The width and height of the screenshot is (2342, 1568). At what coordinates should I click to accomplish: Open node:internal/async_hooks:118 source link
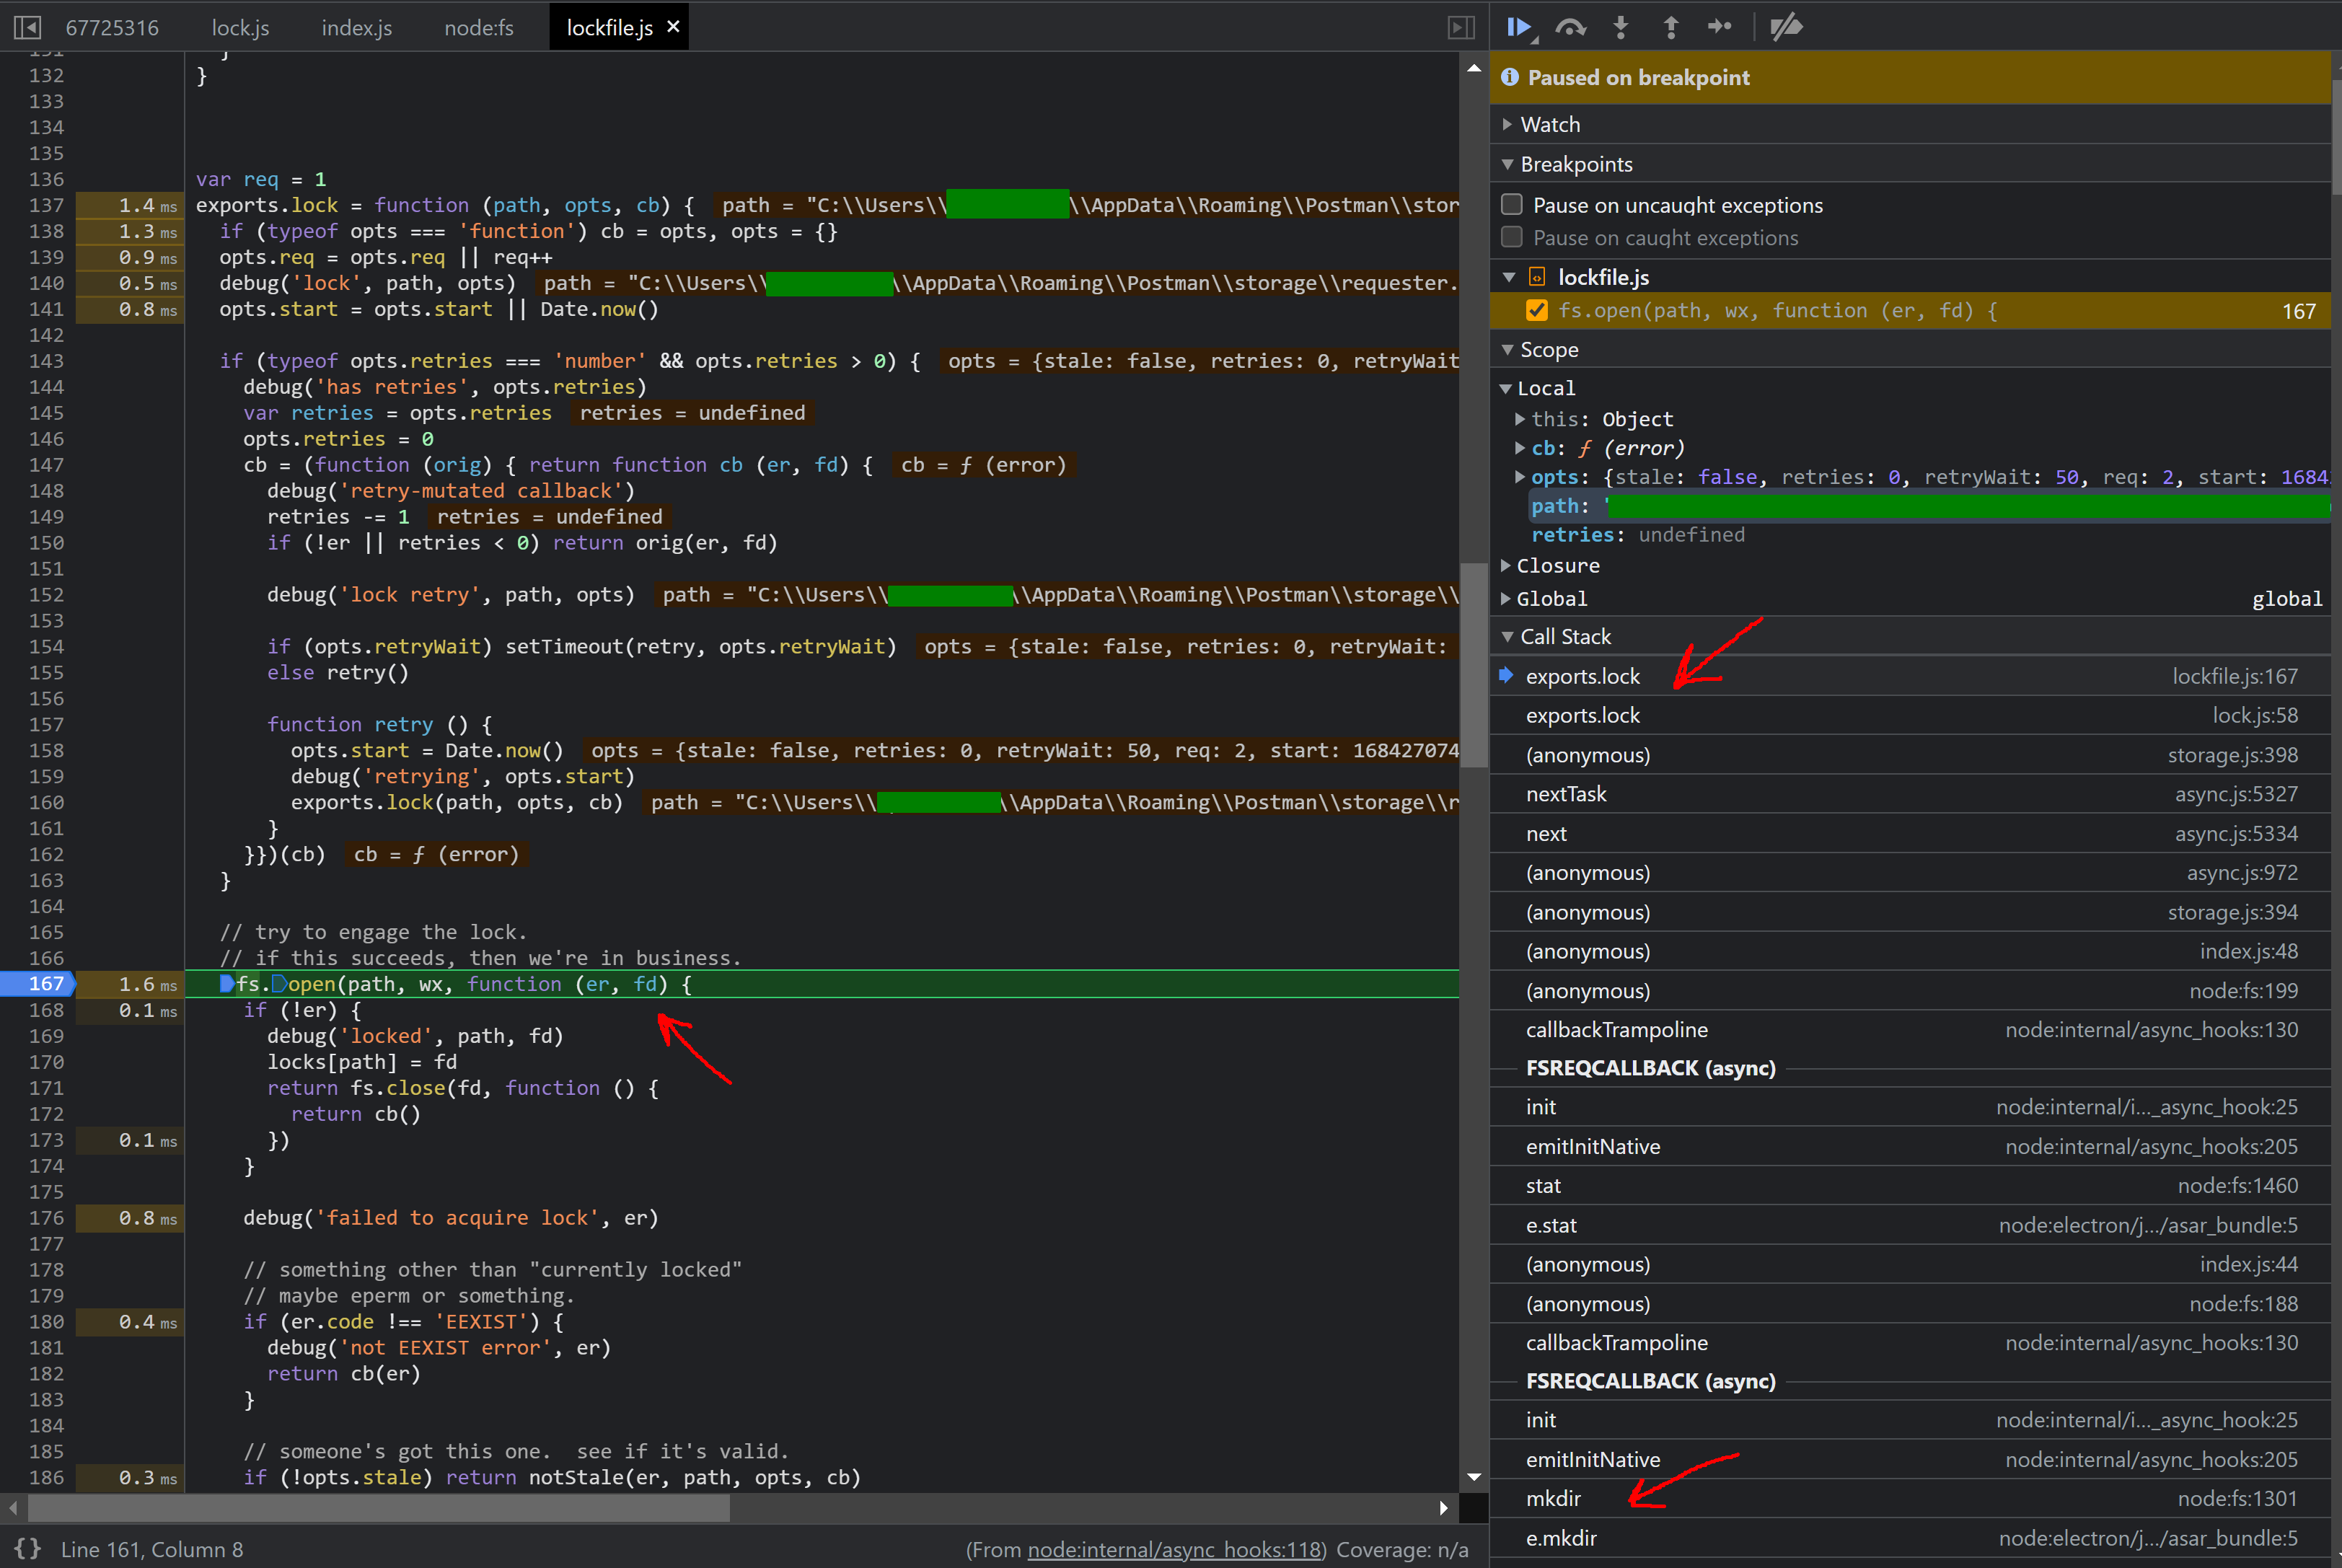coord(1175,1550)
